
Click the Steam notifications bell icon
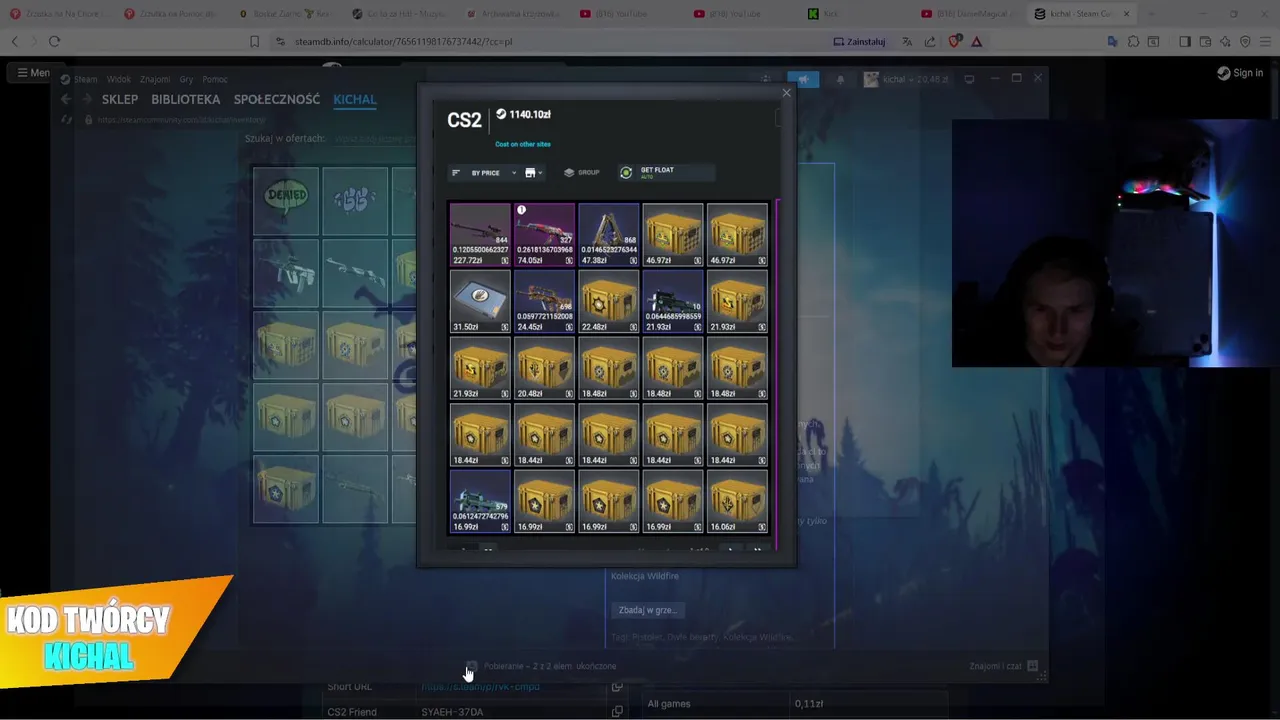tap(840, 80)
